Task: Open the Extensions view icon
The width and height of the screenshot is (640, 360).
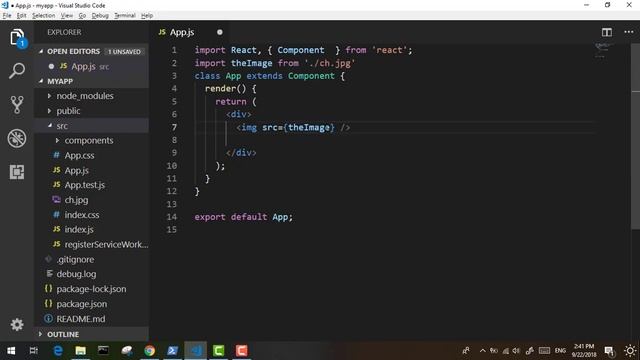Action: click(17, 172)
